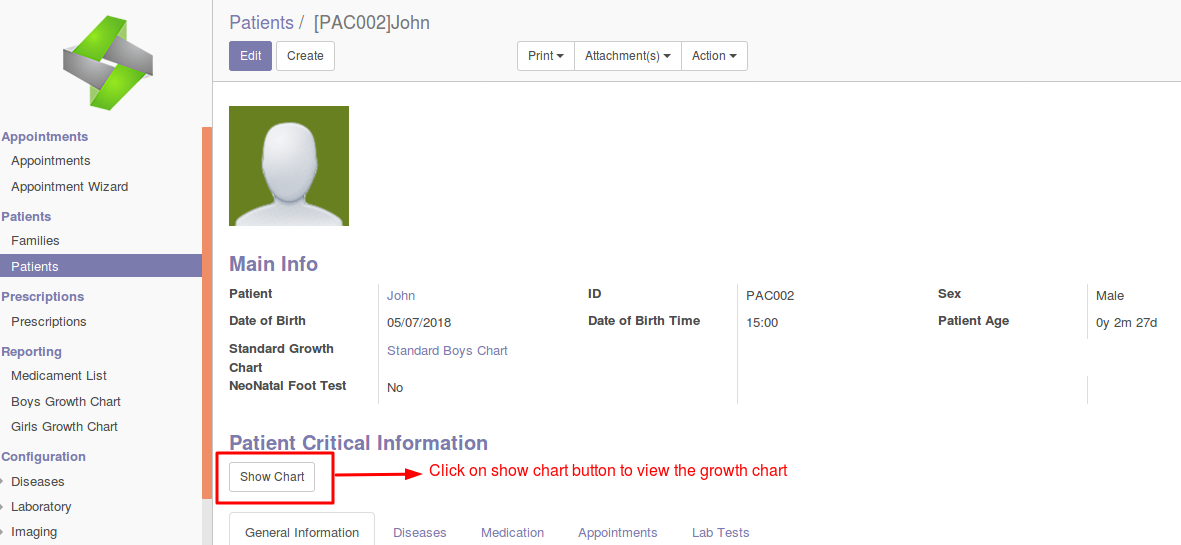Viewport: 1181px width, 545px height.
Task: Open Standard Boys Chart link
Action: (x=447, y=351)
